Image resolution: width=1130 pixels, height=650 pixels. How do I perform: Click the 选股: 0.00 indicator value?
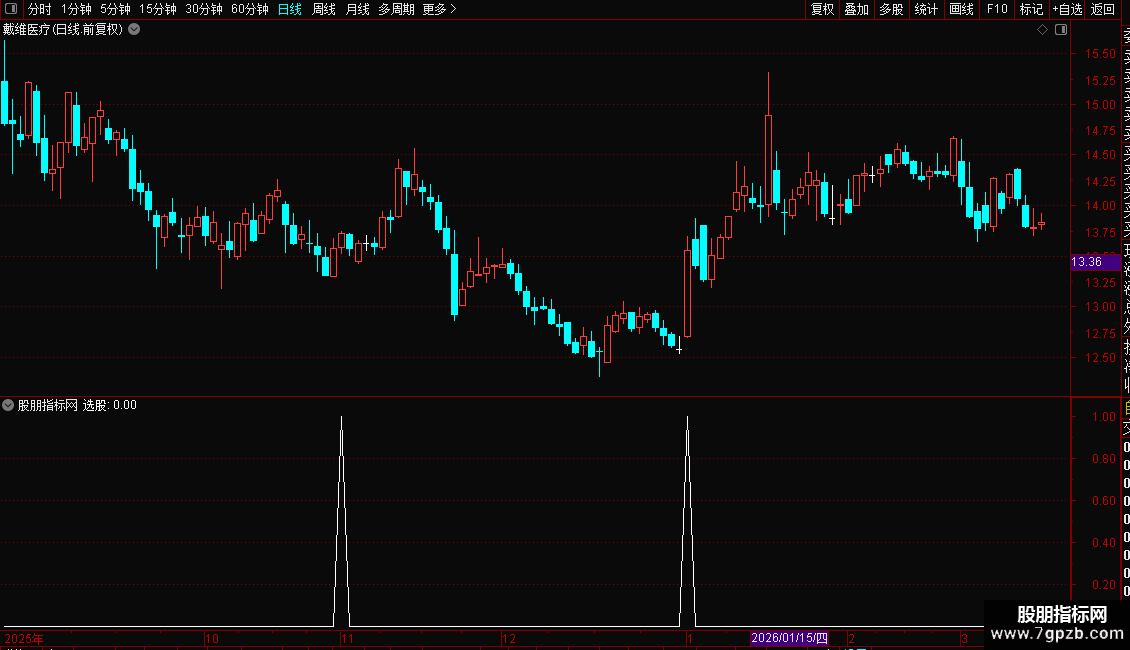(110, 405)
